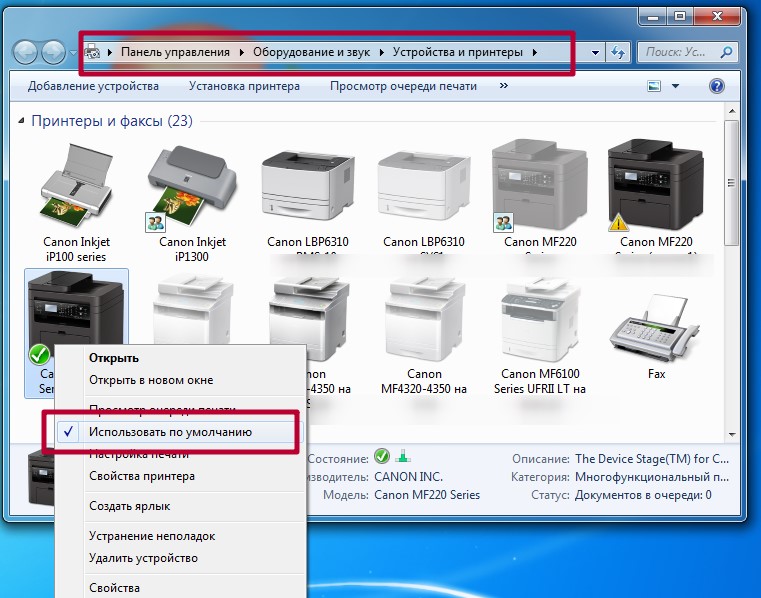Click Документов в очереди: 0 status text
This screenshot has width=761, height=598.
[643, 495]
